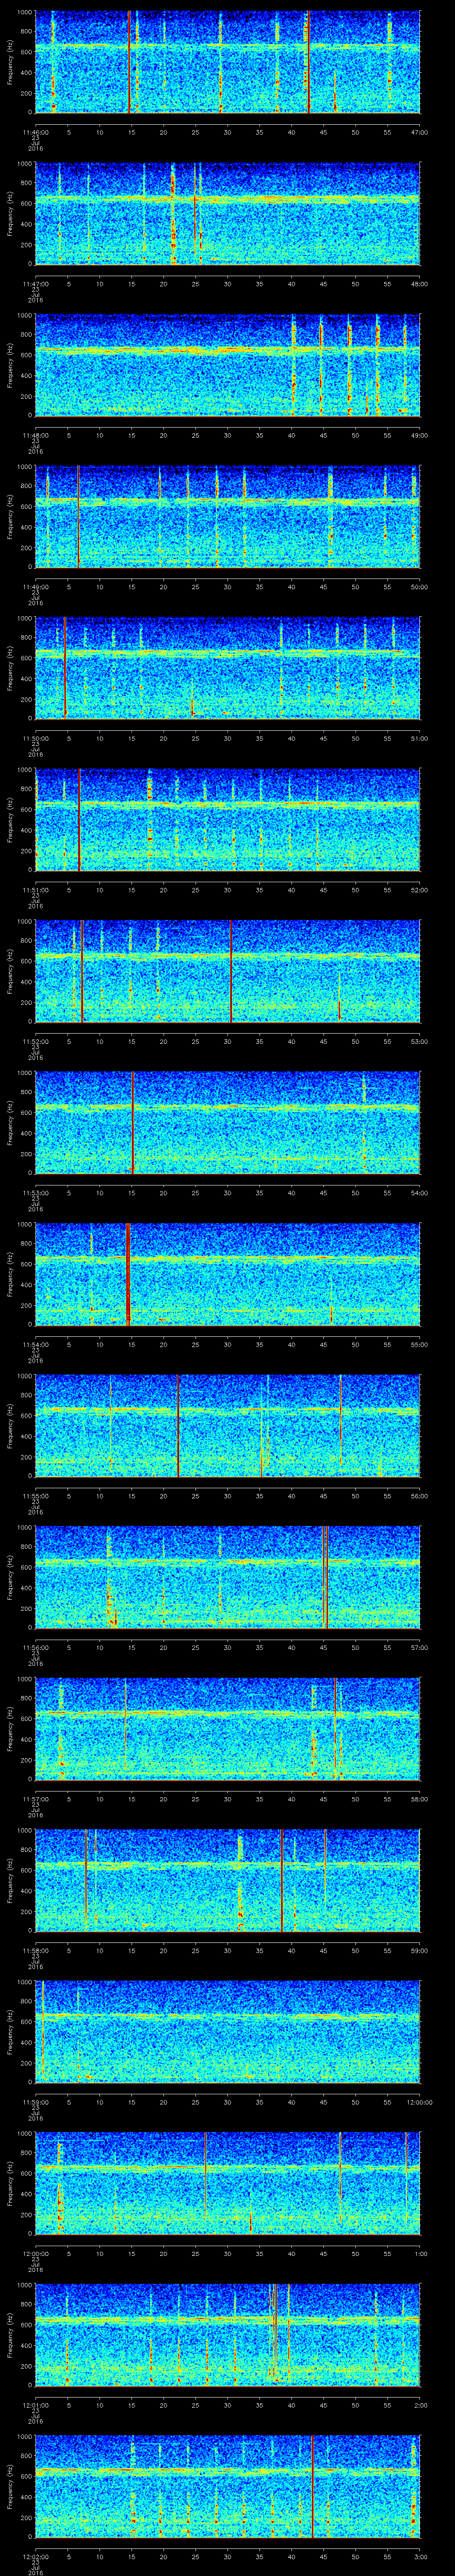Open the spectrogram panel starting at 12:01:00
Screen dimensions: 455x2576
coord(227,2335)
